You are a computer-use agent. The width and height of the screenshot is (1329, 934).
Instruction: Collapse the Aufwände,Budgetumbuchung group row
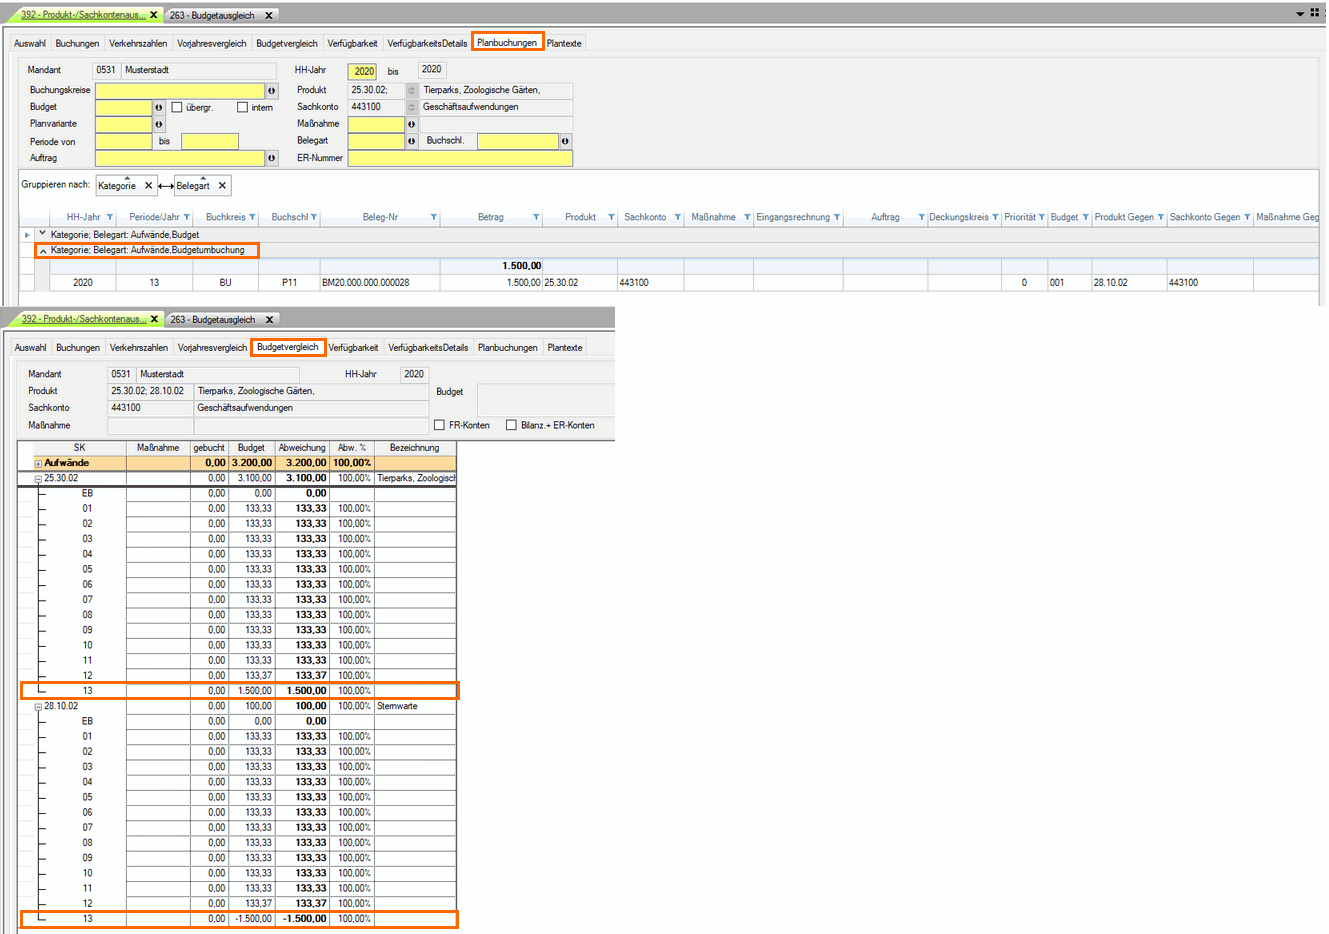click(43, 250)
